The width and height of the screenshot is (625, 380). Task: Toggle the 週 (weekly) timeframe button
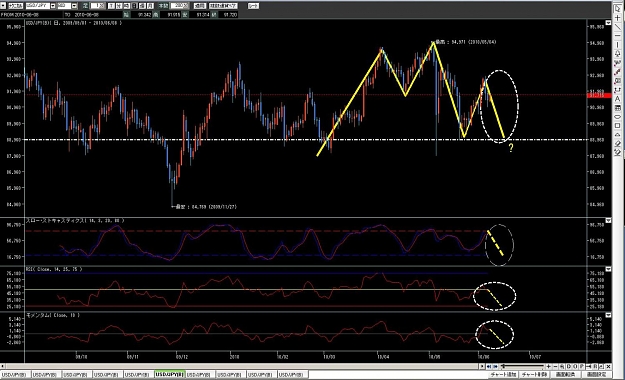(x=142, y=6)
